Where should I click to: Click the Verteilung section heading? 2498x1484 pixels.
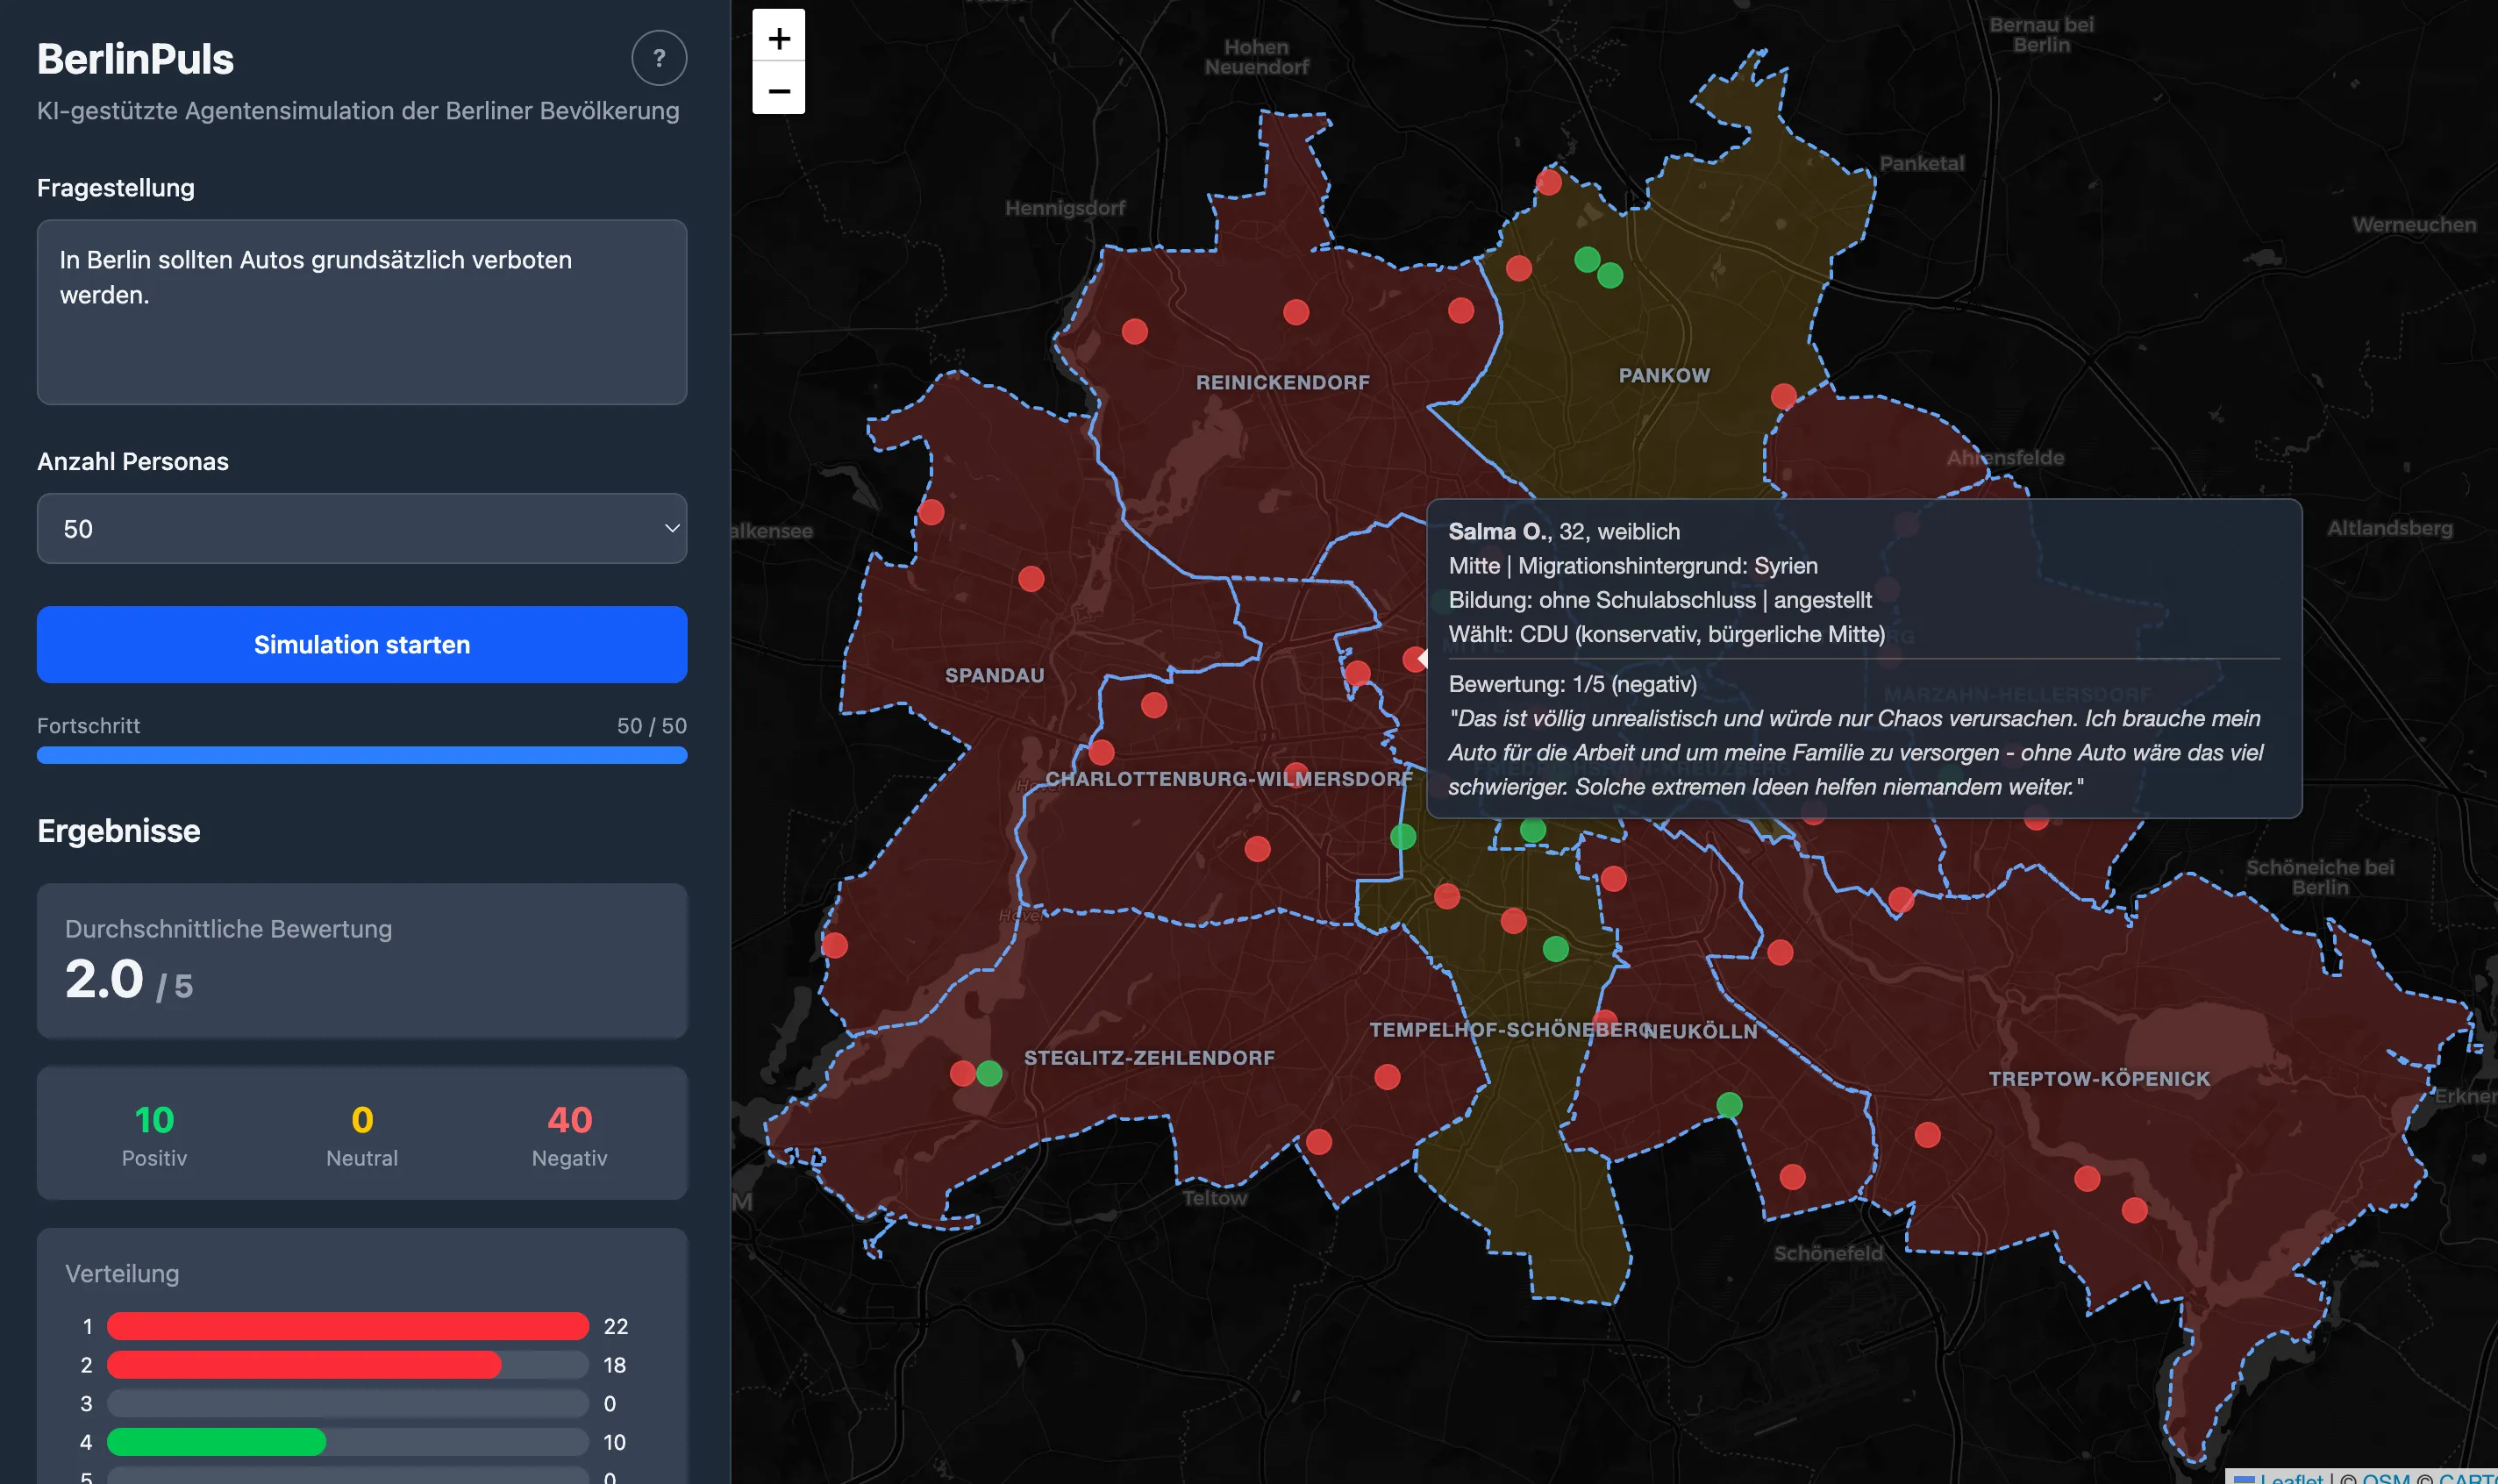pyautogui.click(x=122, y=1273)
